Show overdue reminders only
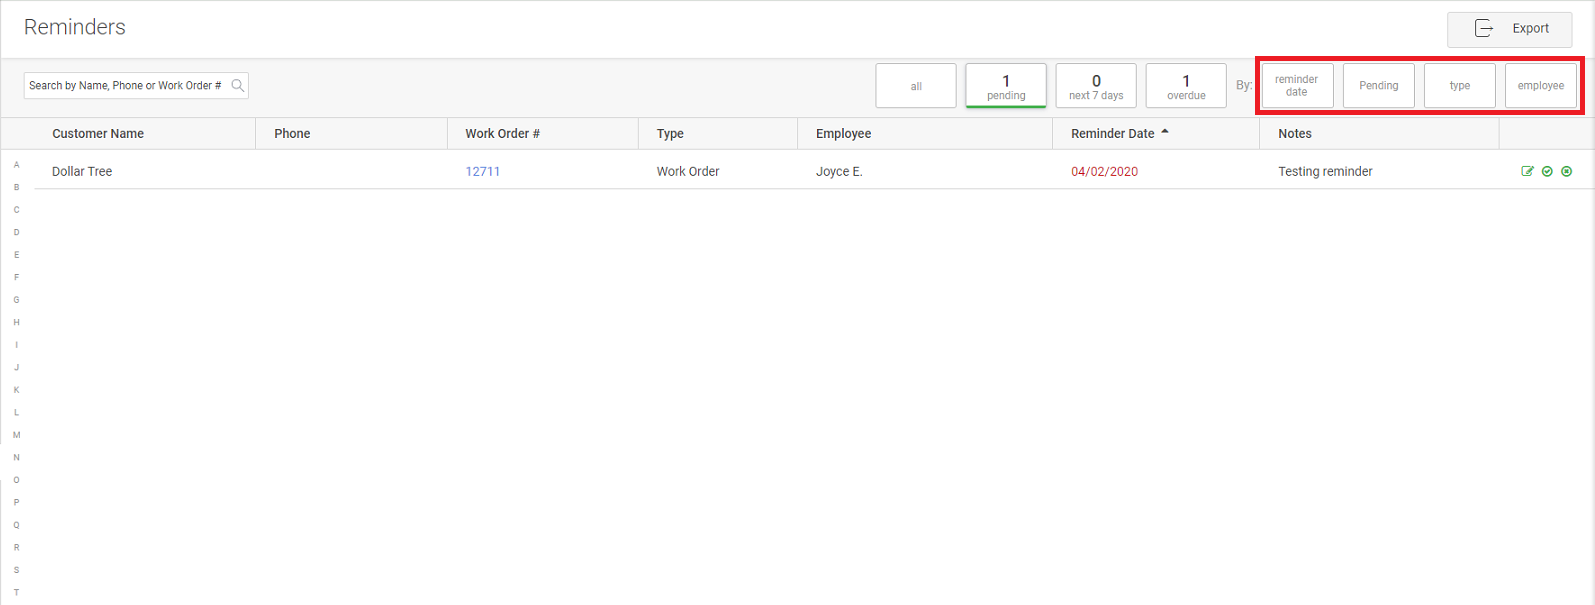The width and height of the screenshot is (1595, 605). 1186,86
